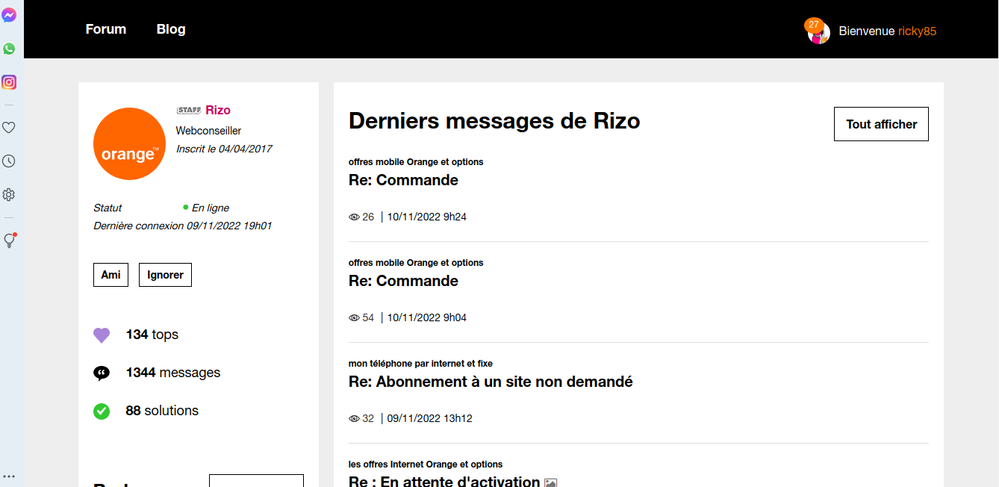Click Derniers messages de Rizo heading

pyautogui.click(x=494, y=121)
